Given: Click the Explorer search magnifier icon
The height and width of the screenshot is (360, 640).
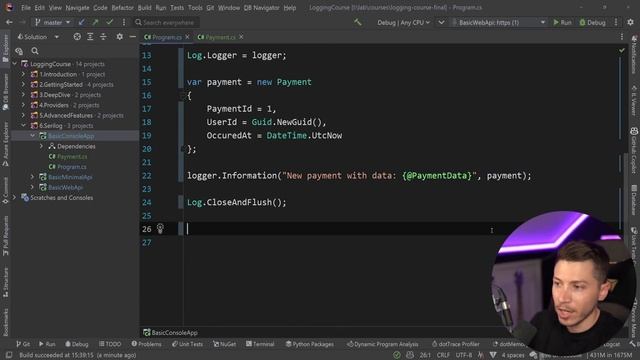Looking at the screenshot, I should click(x=35, y=51).
